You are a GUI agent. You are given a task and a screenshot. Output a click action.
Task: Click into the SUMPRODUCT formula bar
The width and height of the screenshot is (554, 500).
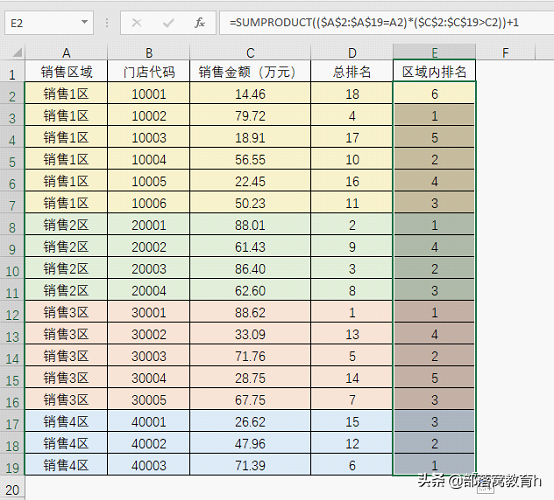click(x=387, y=23)
